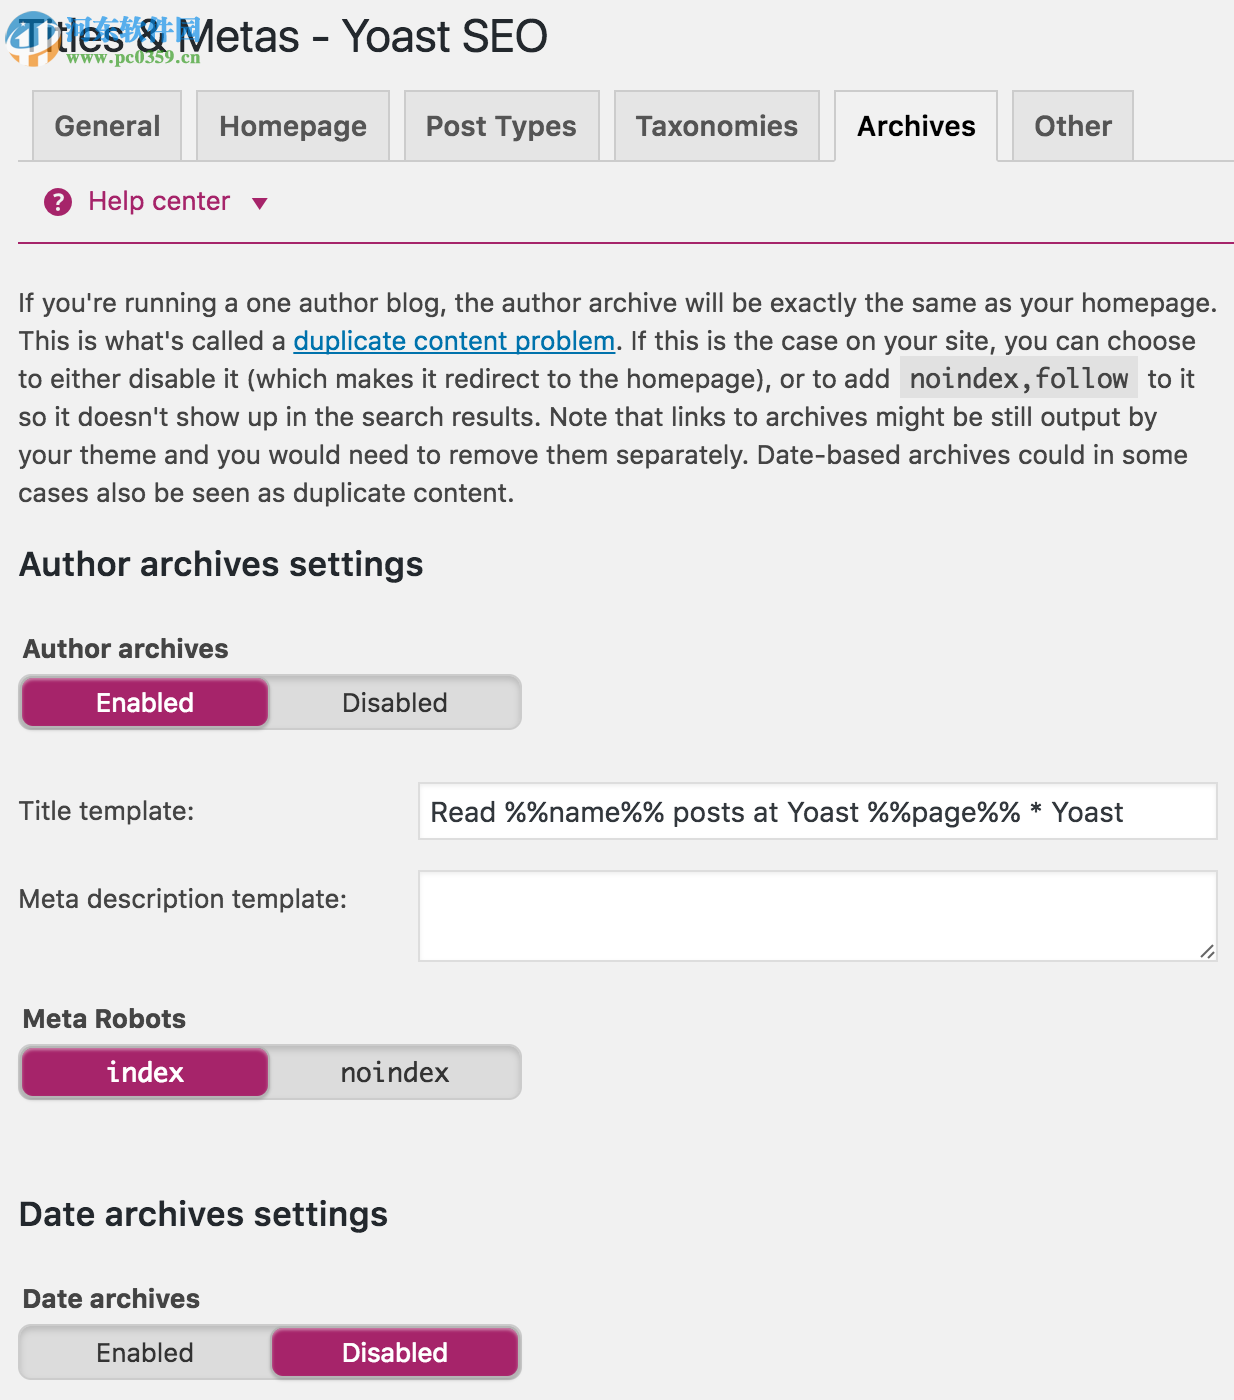Click inside the Title template field
Screen dimensions: 1234x1400
(816, 812)
